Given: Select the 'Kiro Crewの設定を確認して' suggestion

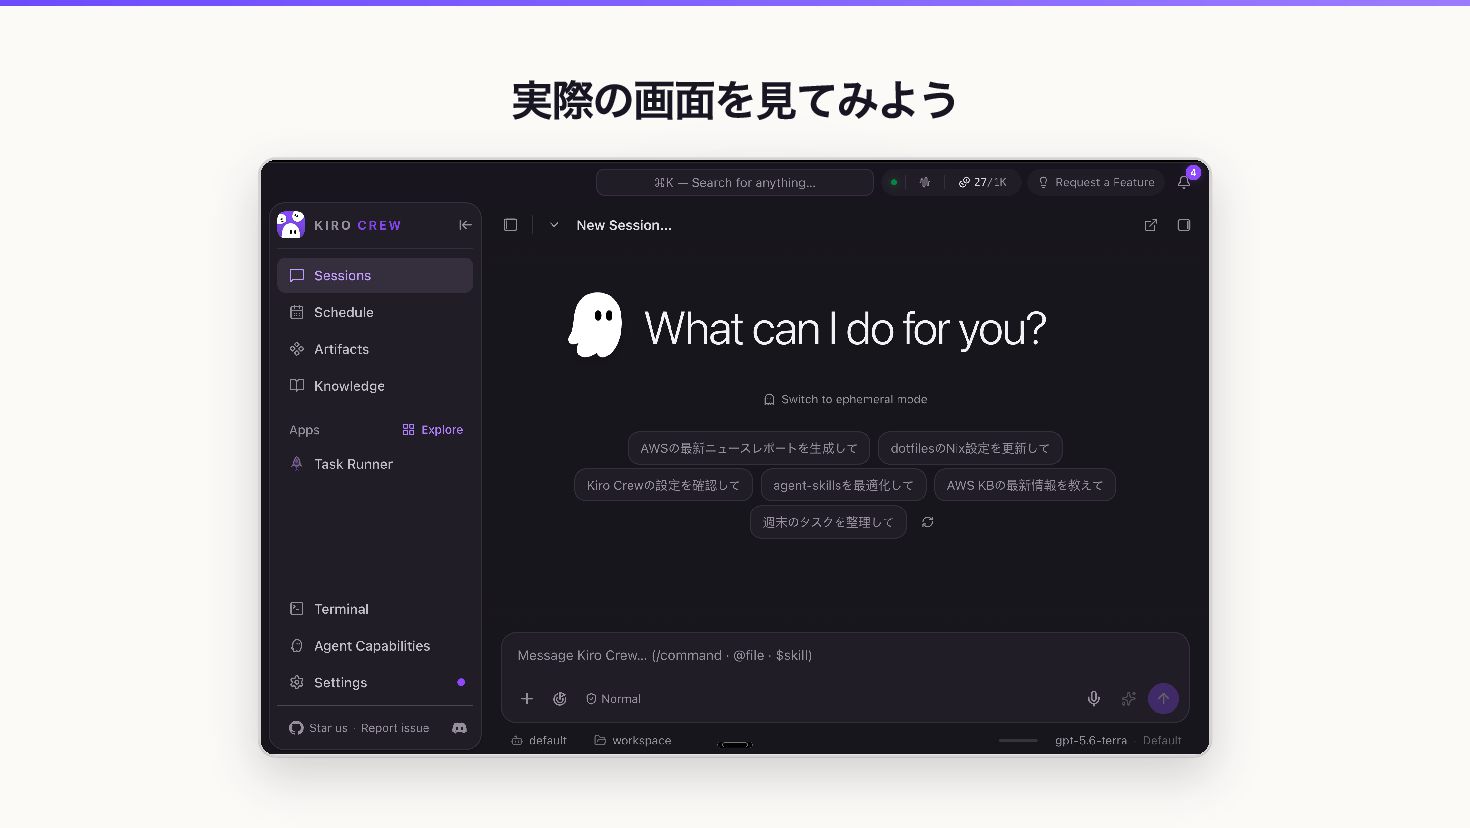Looking at the screenshot, I should tap(663, 485).
